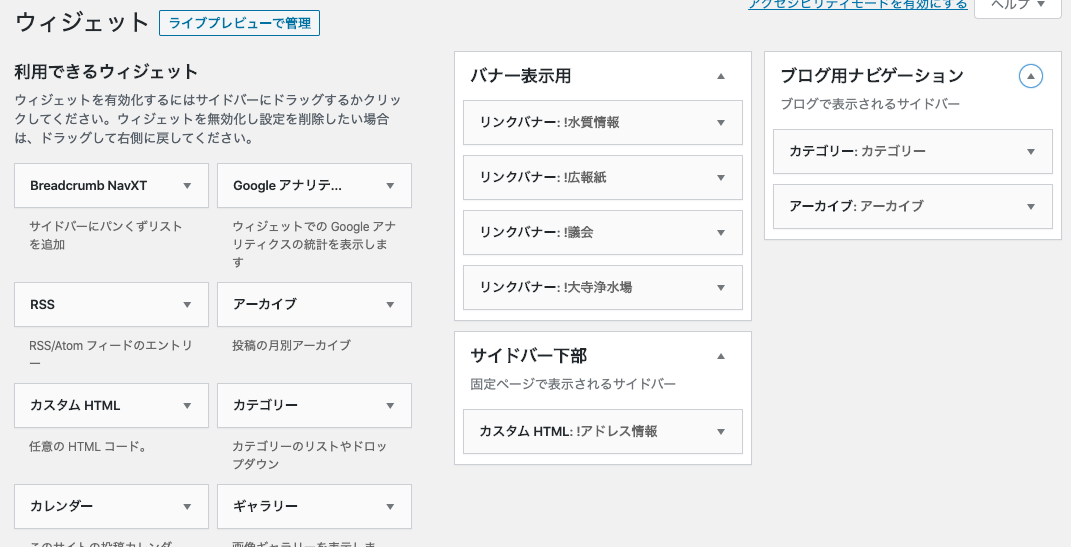Image resolution: width=1071 pixels, height=547 pixels.
Task: Collapse the サイドバー下部 panel arrow
Action: point(720,356)
